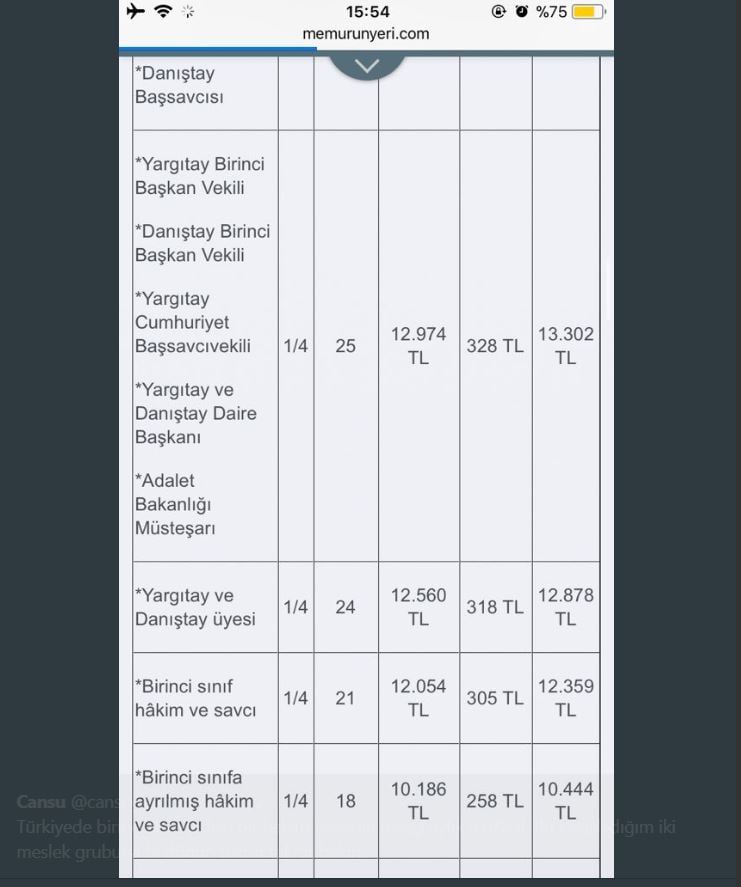Tap the rotation lock icon
741x887 pixels.
499,12
